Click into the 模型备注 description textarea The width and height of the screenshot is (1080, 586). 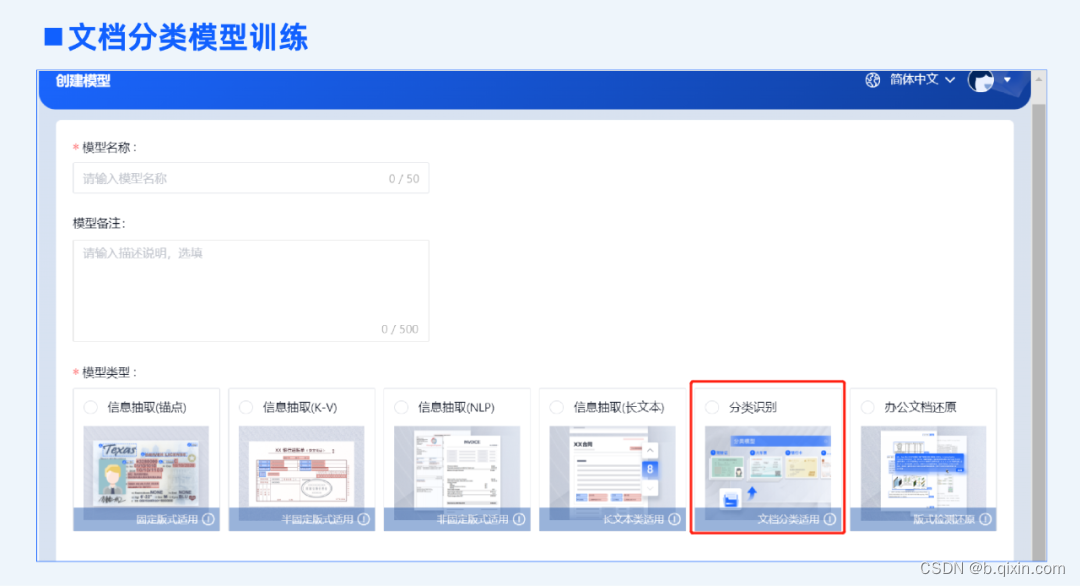(251, 291)
